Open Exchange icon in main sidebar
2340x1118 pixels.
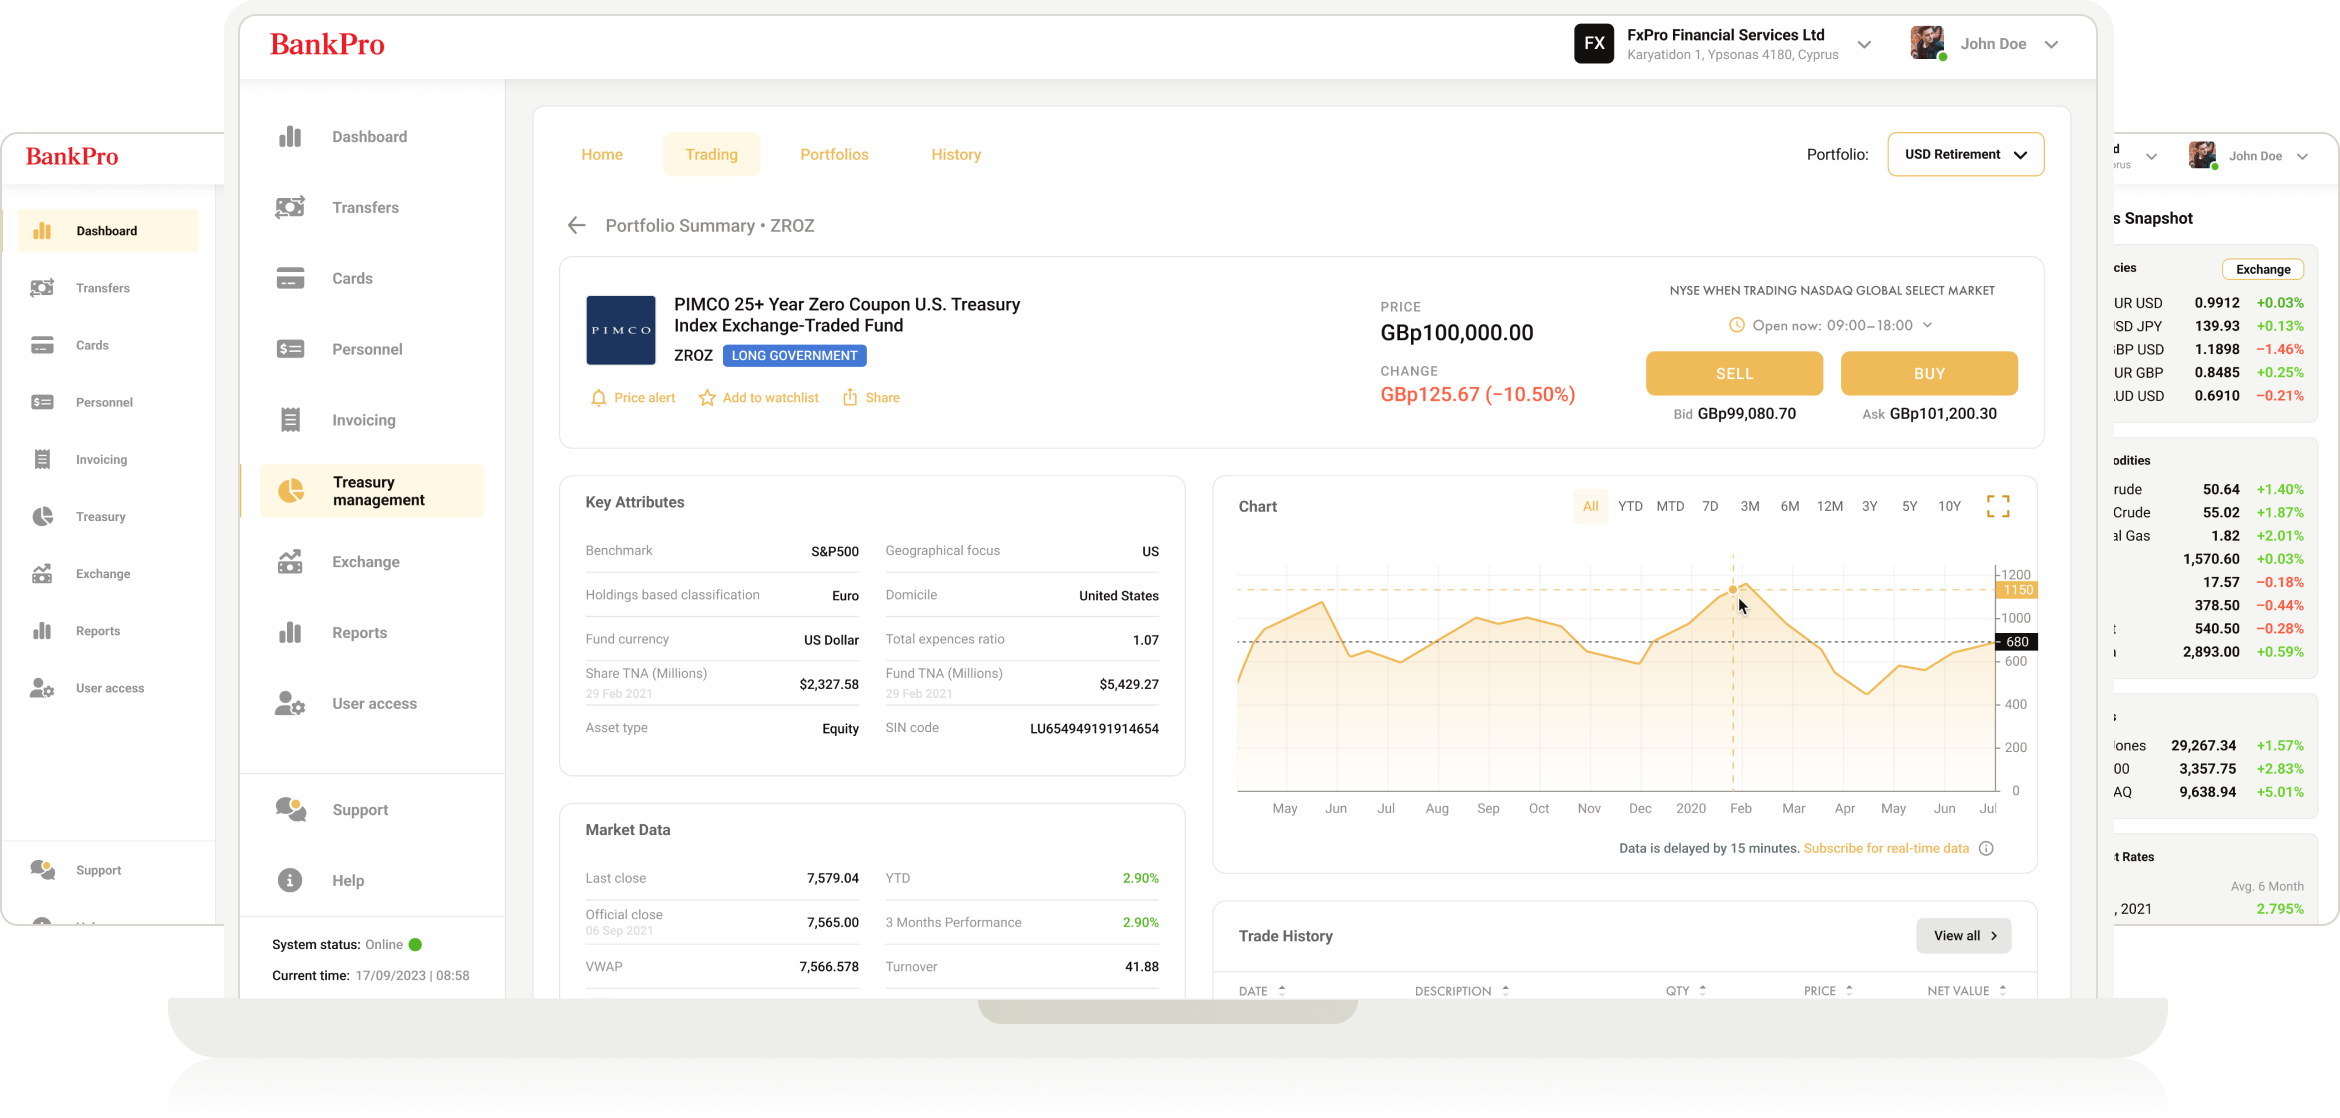290,562
